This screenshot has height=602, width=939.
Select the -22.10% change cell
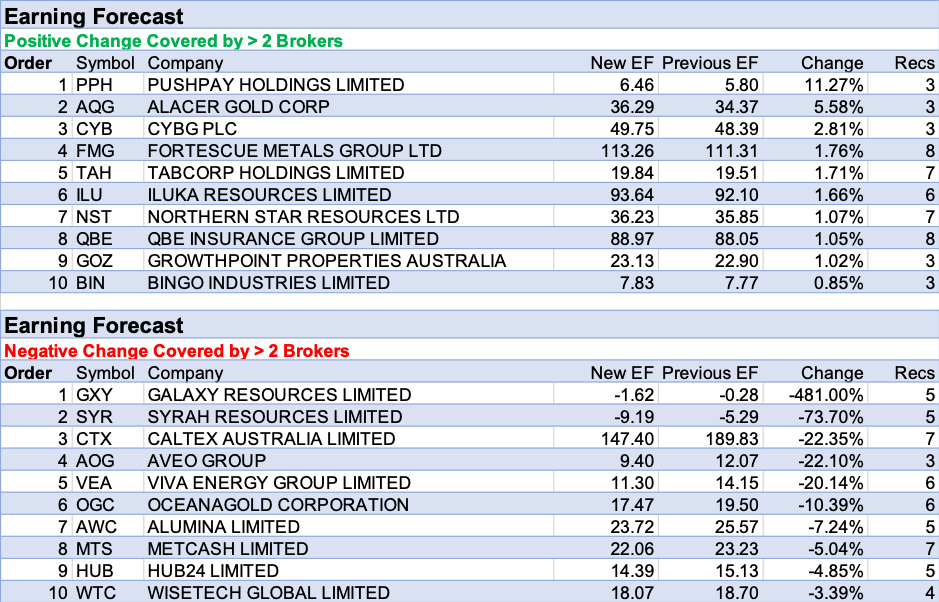tap(831, 461)
